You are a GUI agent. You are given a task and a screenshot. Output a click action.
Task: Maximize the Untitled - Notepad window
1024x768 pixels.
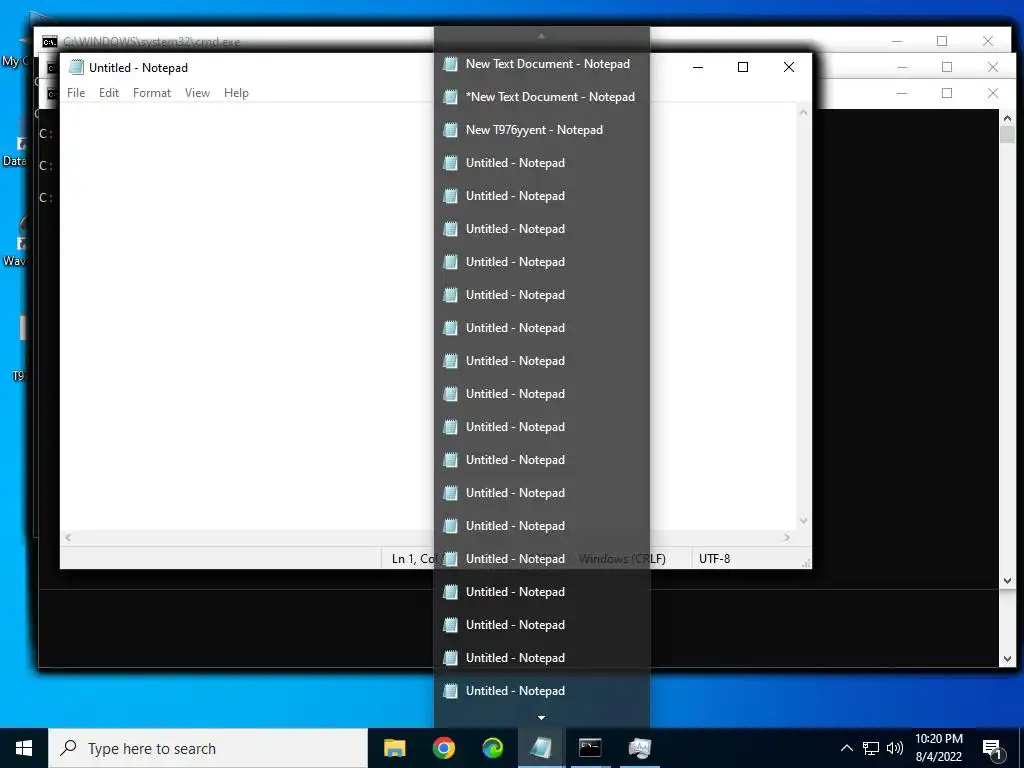(743, 67)
